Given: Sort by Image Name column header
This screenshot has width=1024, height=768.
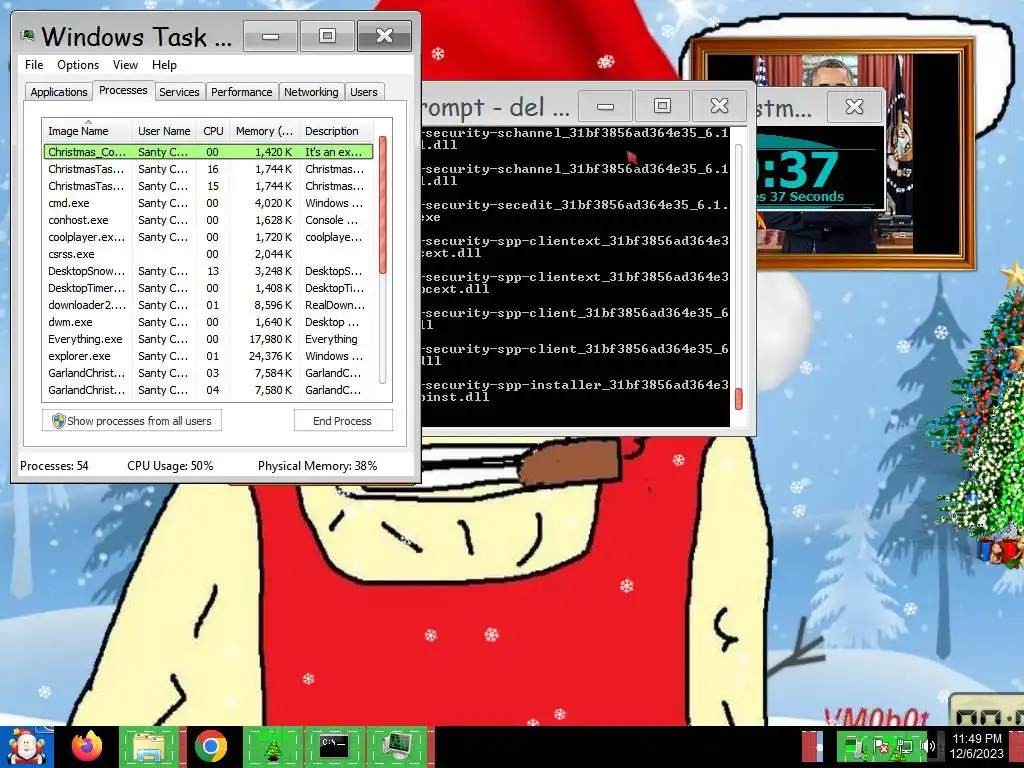Looking at the screenshot, I should click(x=88, y=131).
